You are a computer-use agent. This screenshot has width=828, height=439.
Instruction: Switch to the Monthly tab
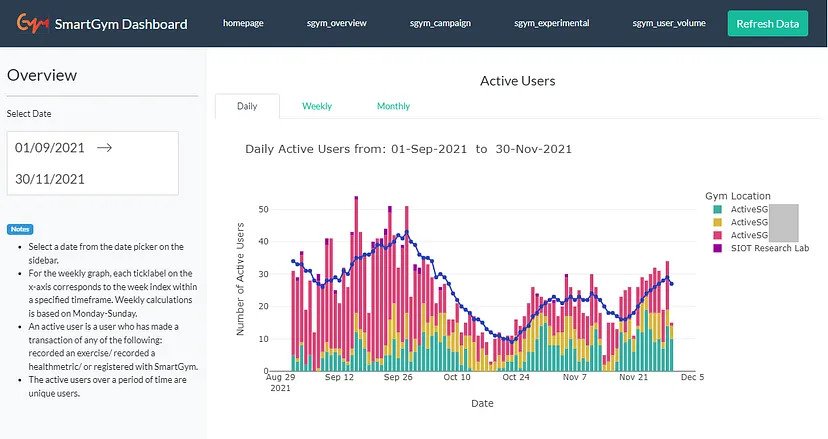point(393,106)
